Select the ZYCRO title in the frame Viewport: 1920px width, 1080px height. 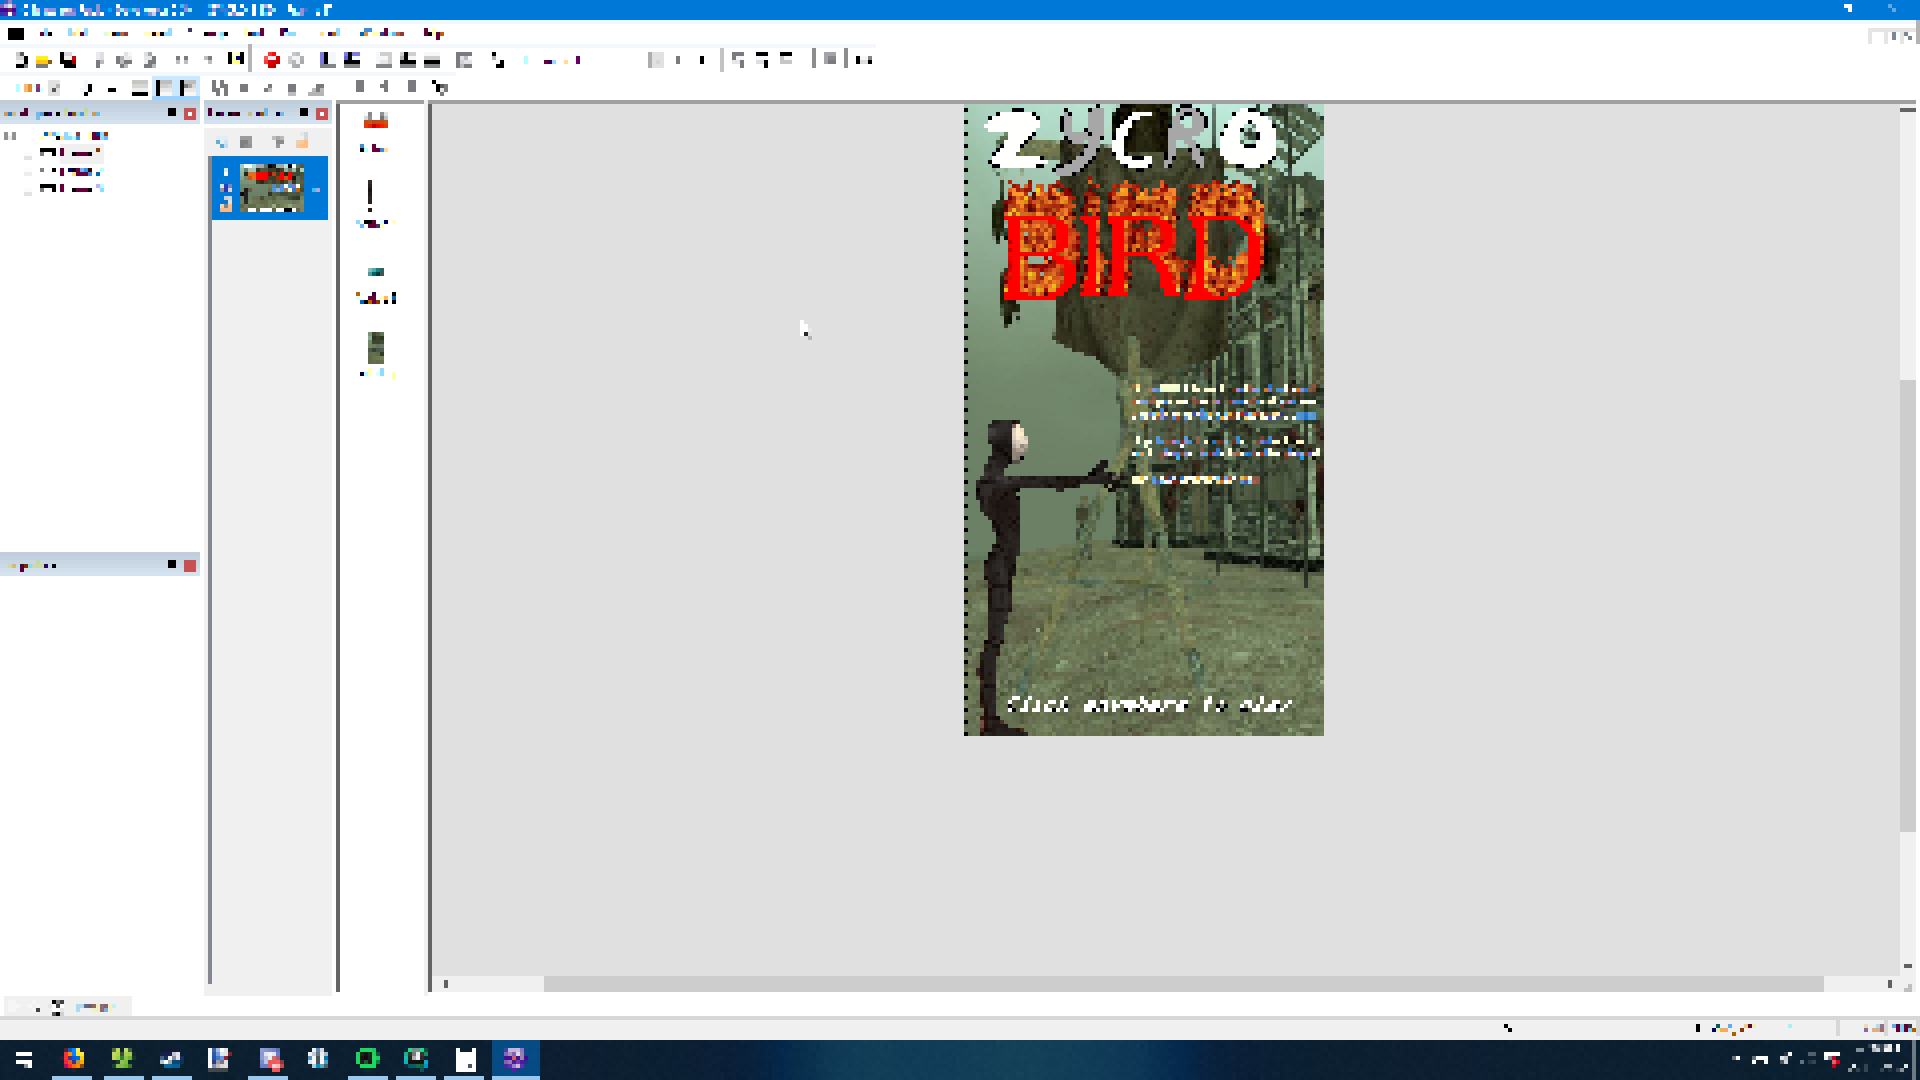[1130, 140]
